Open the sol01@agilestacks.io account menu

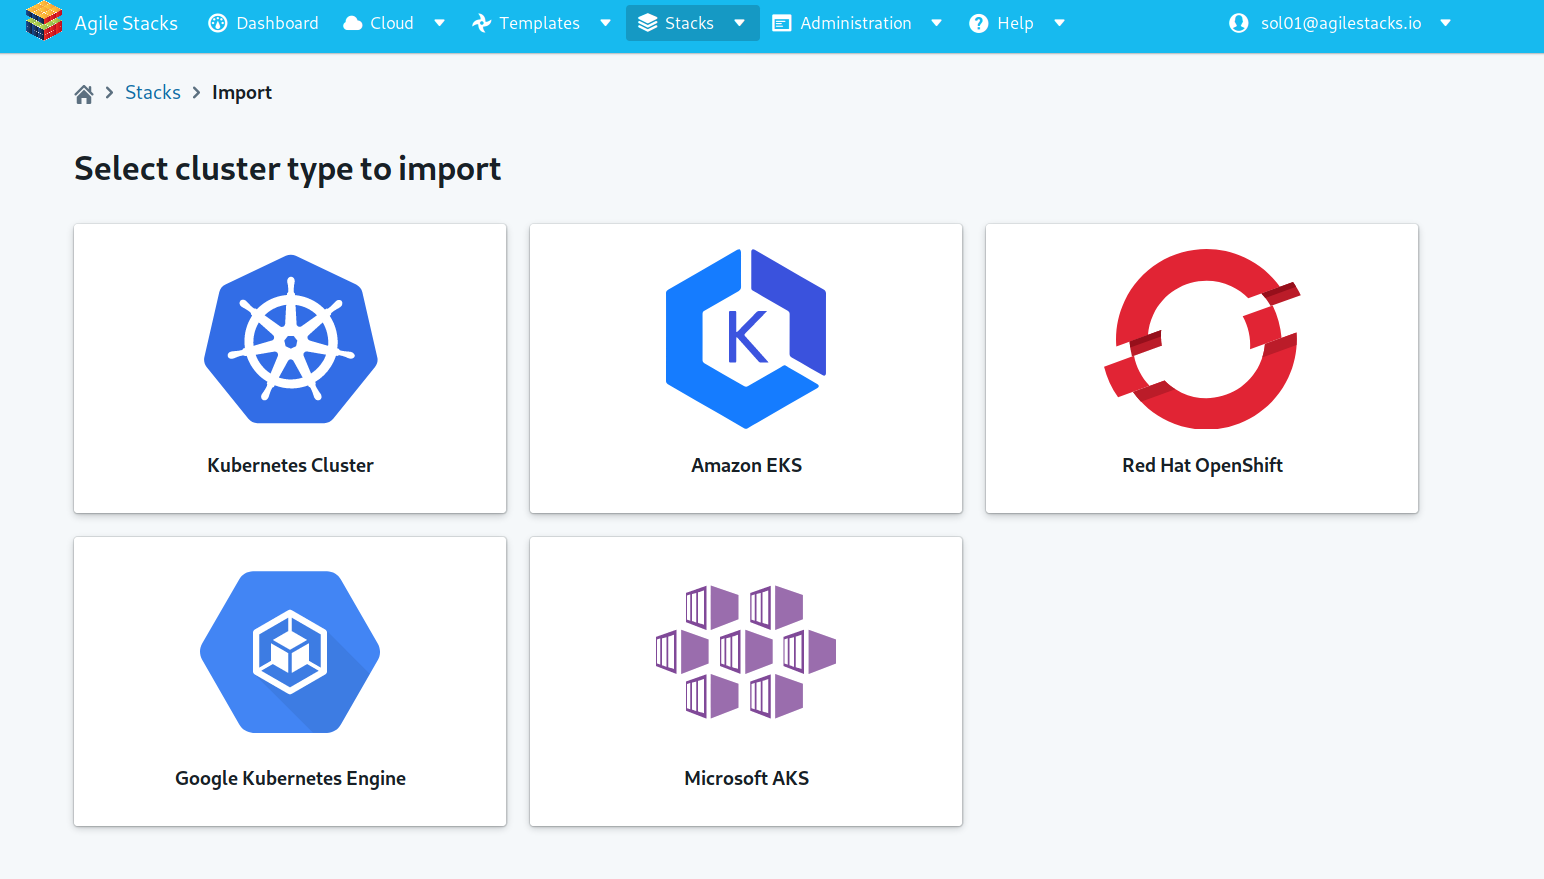(1341, 23)
